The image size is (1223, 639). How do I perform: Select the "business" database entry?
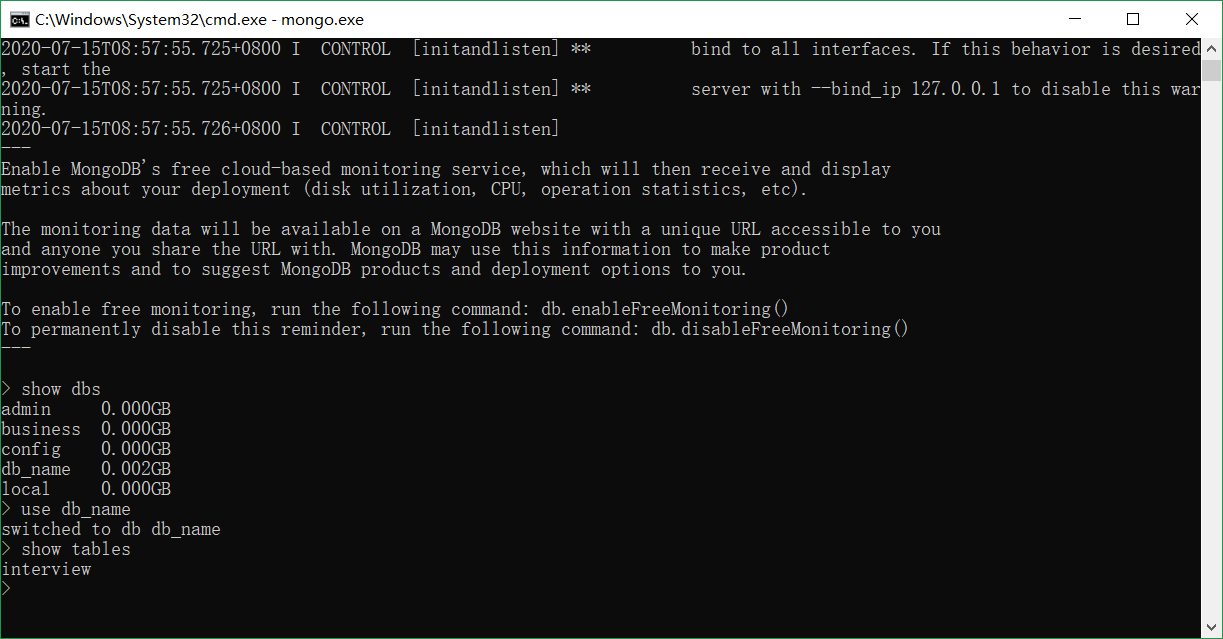tap(40, 429)
